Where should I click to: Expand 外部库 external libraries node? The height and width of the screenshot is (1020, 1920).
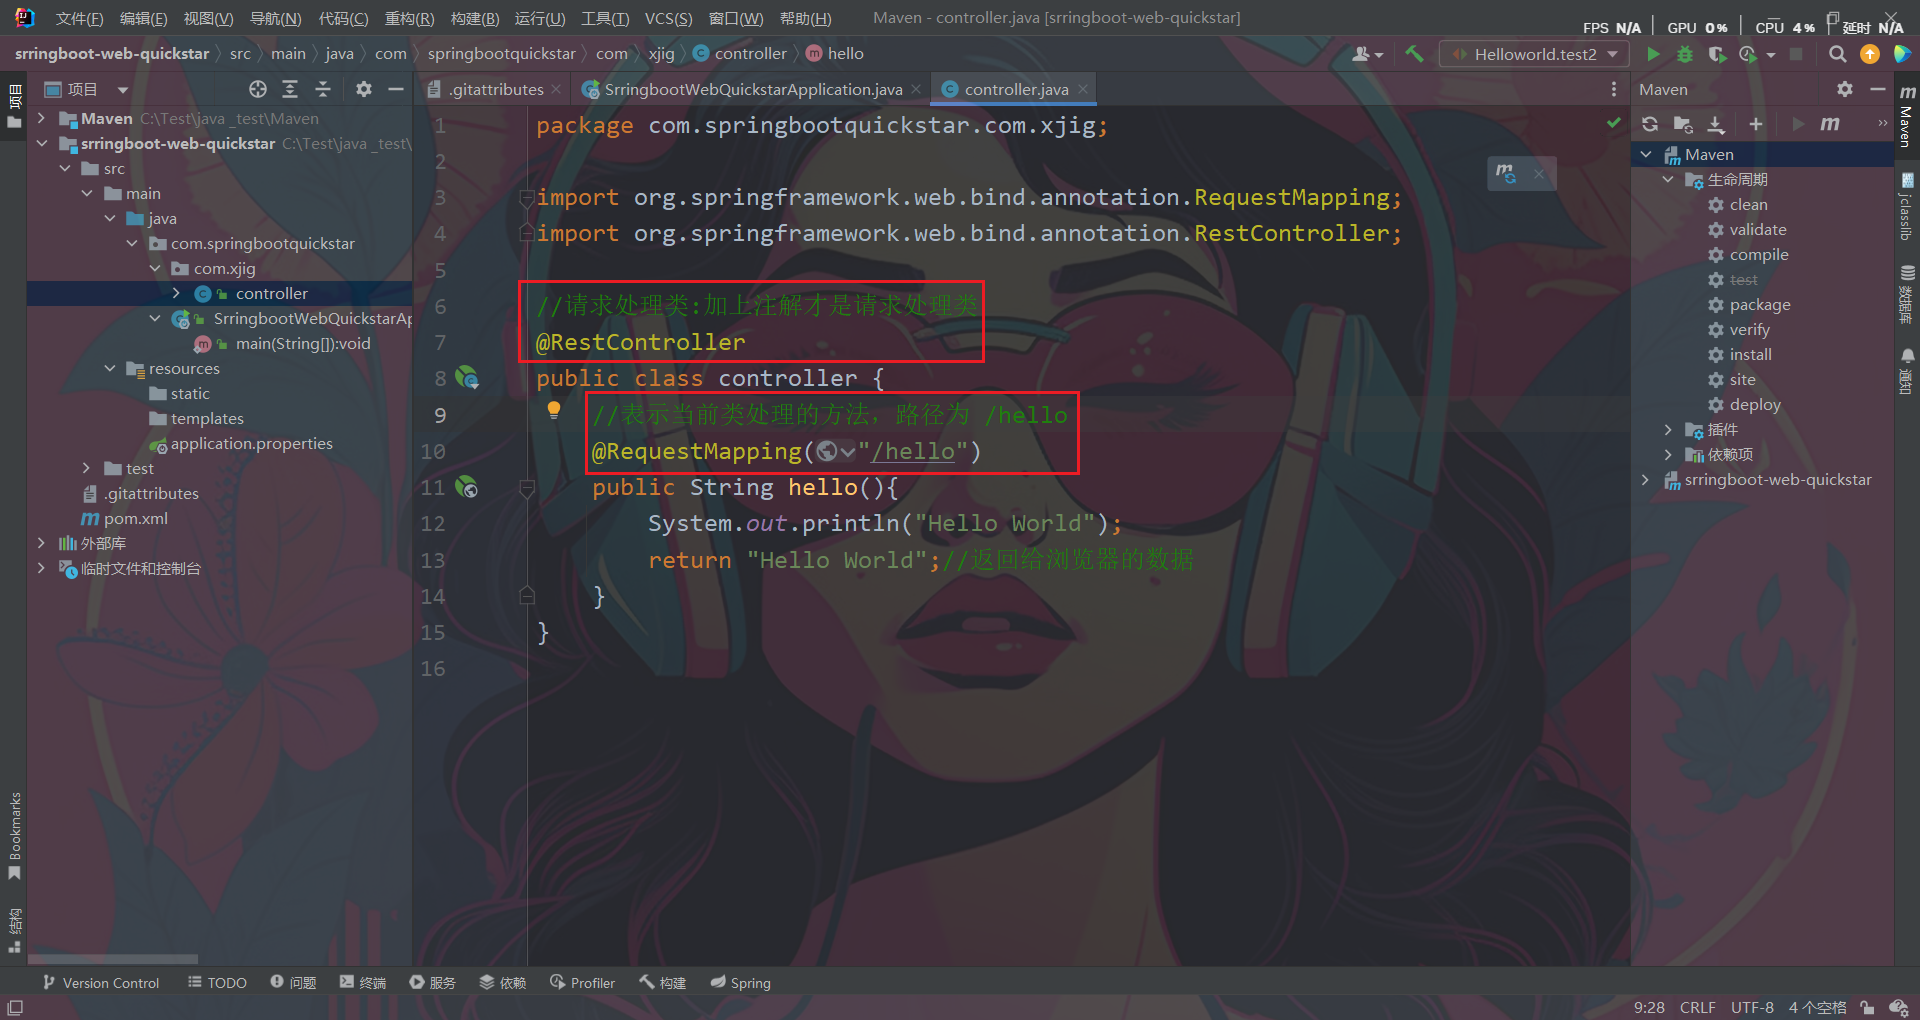(x=42, y=543)
